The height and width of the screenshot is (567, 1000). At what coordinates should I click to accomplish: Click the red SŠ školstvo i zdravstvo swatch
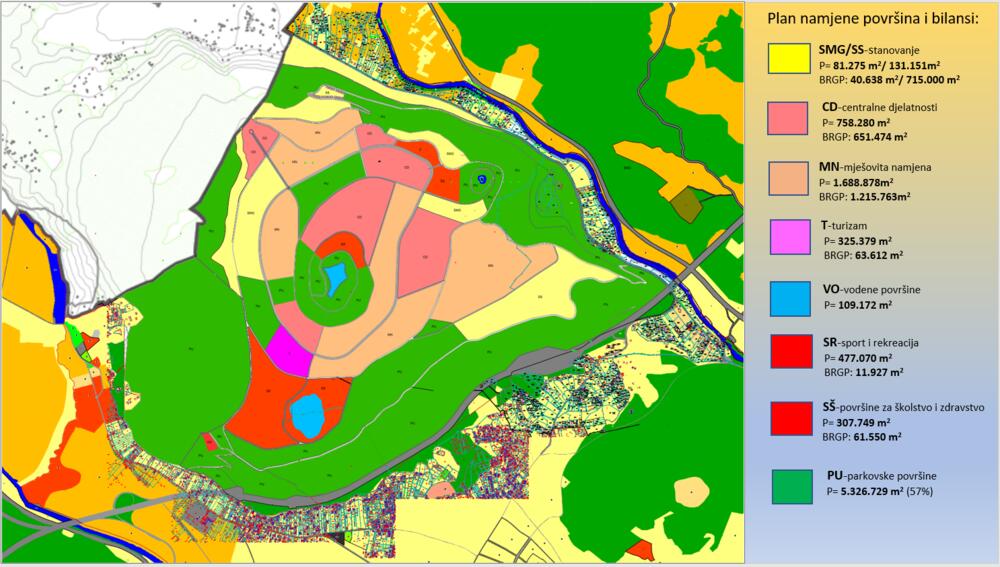coord(789,420)
